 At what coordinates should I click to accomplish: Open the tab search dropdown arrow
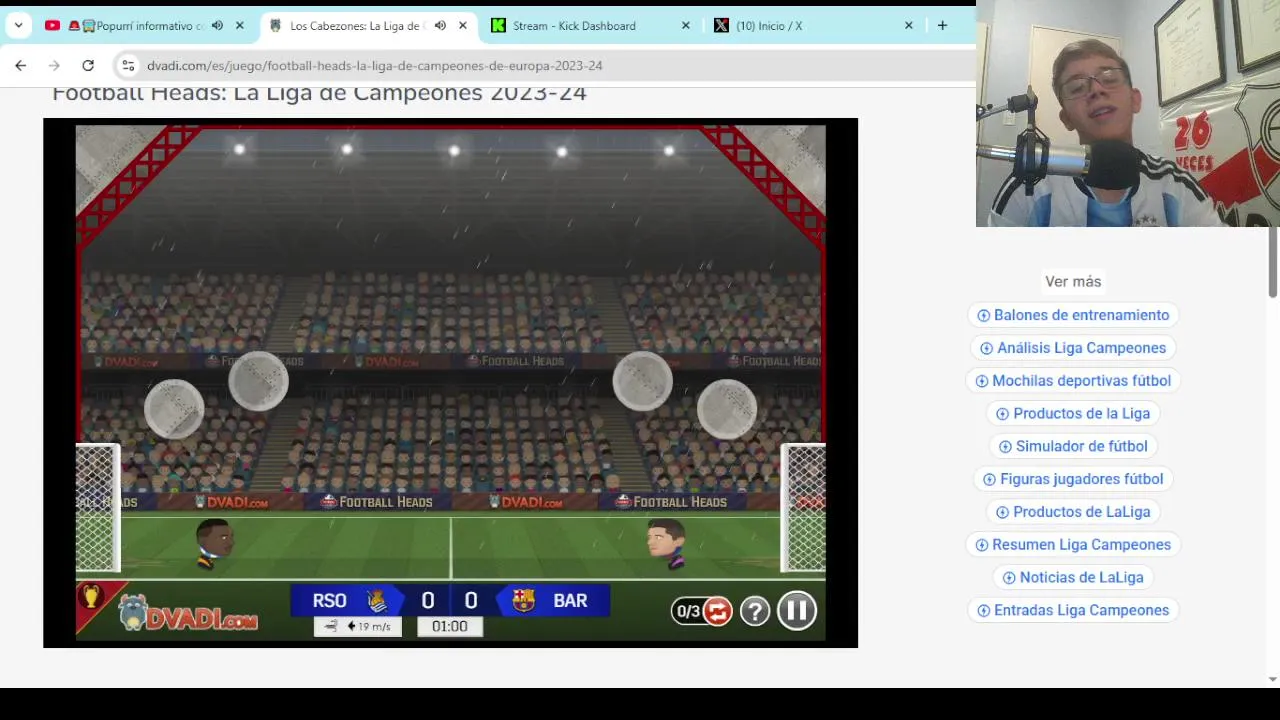[18, 25]
